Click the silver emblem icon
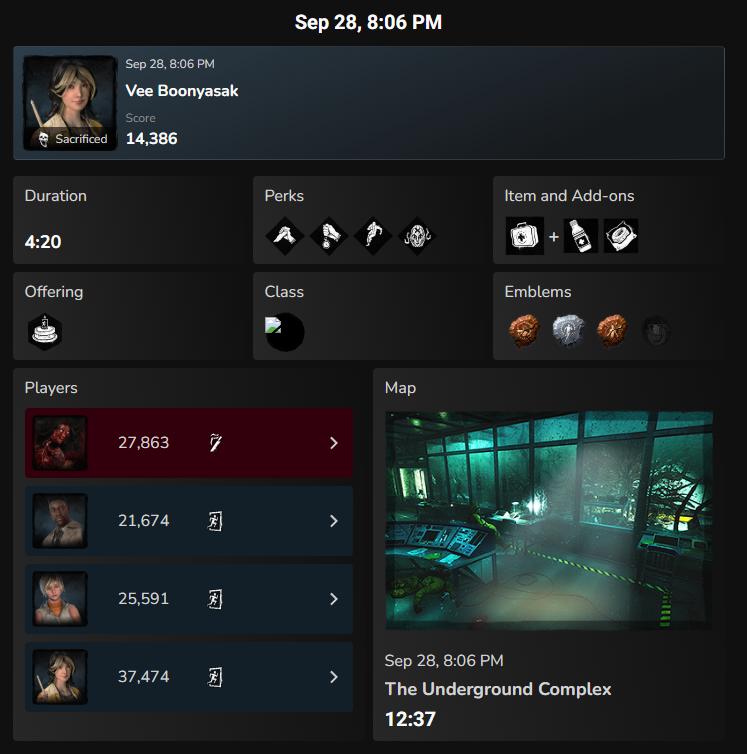This screenshot has height=754, width=747. pos(569,331)
